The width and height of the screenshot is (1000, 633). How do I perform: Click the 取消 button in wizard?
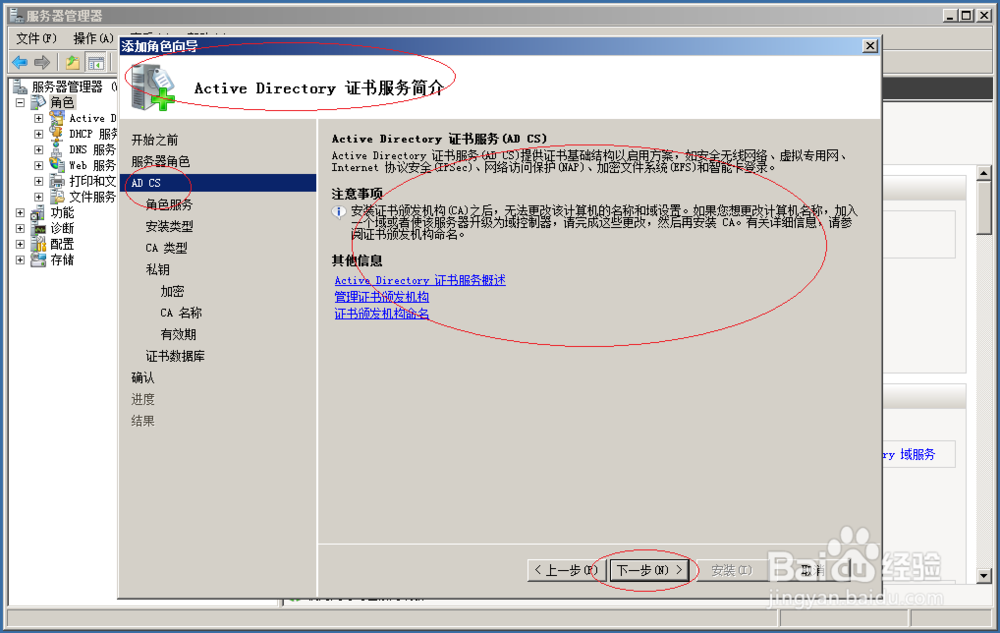coord(812,570)
